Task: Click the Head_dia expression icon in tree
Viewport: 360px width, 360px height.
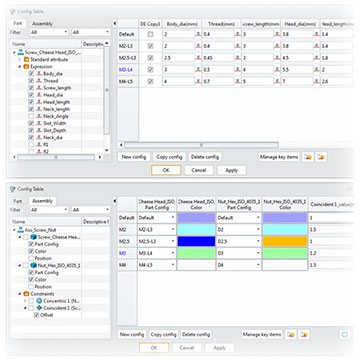Action: (39, 95)
